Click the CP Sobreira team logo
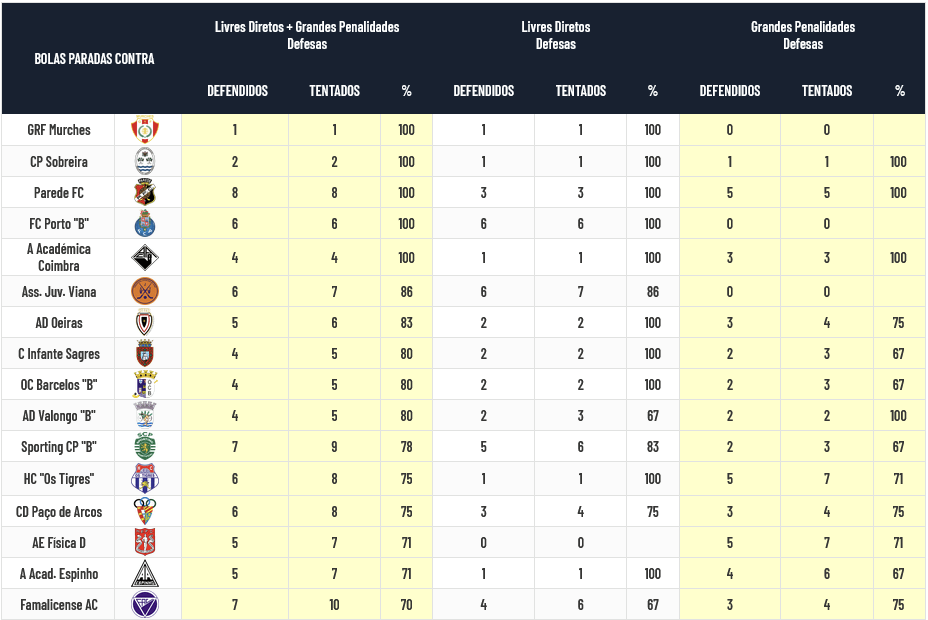This screenshot has width=928, height=620. [145, 161]
